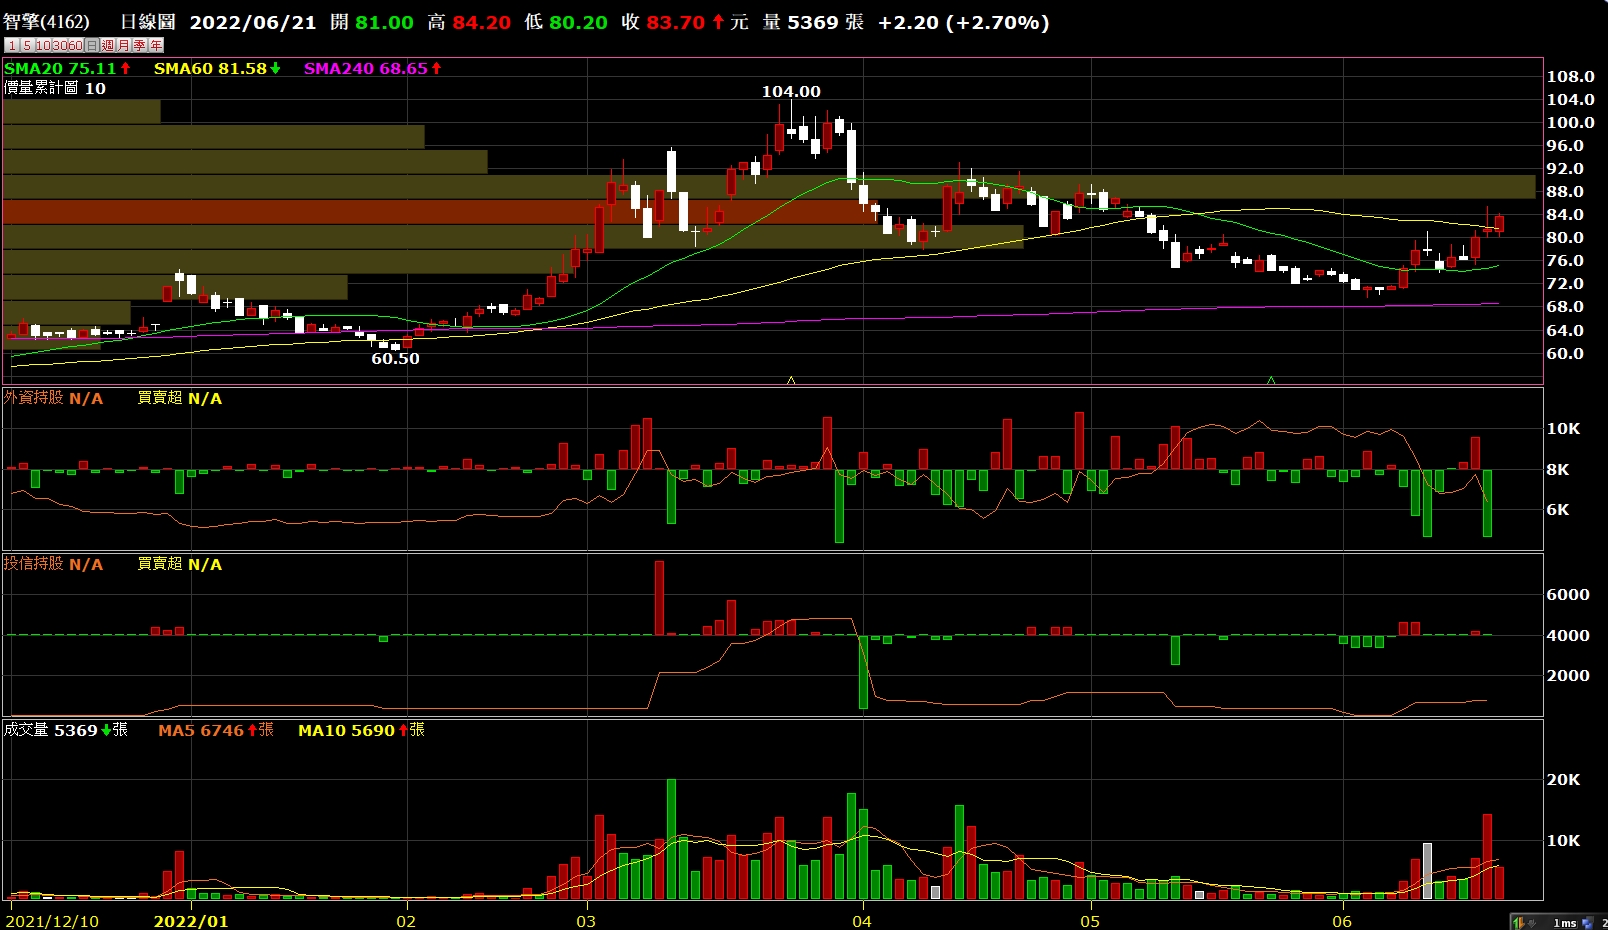Screen dimensions: 1608x930
Task: Click the 2022/06/21 date in header
Action: click(x=253, y=22)
